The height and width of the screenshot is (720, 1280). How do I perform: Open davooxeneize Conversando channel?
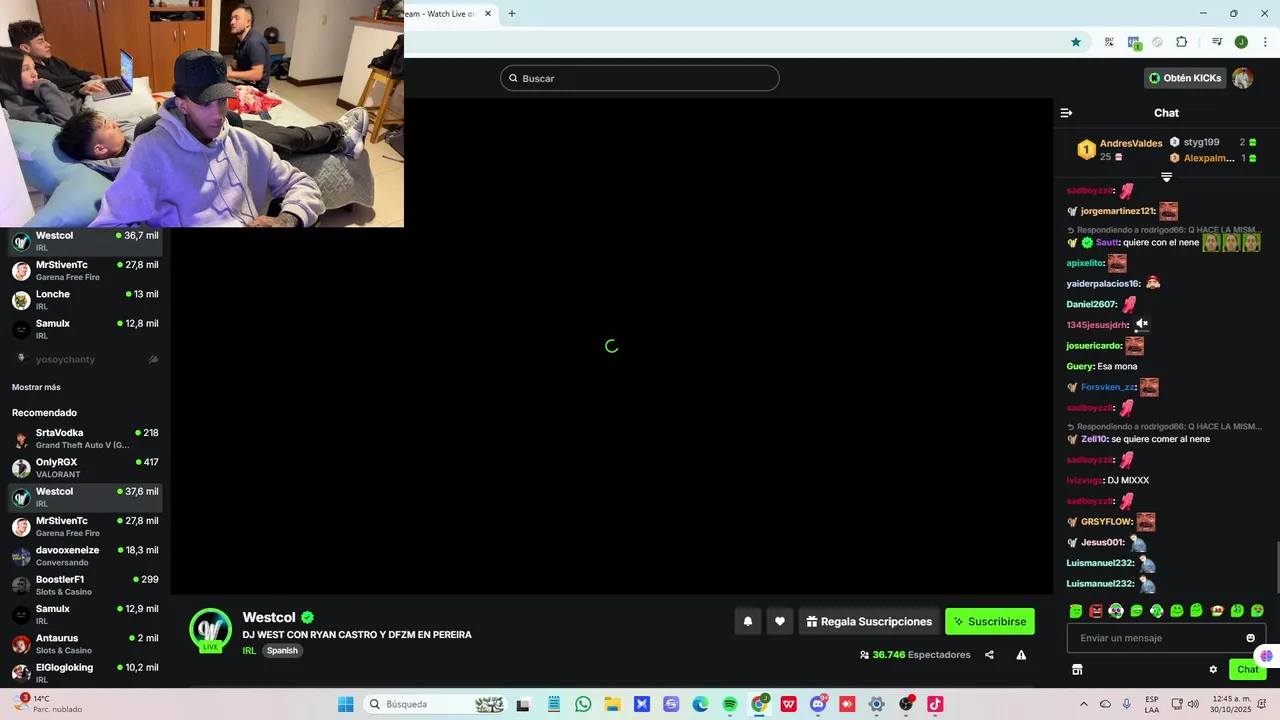pos(85,556)
